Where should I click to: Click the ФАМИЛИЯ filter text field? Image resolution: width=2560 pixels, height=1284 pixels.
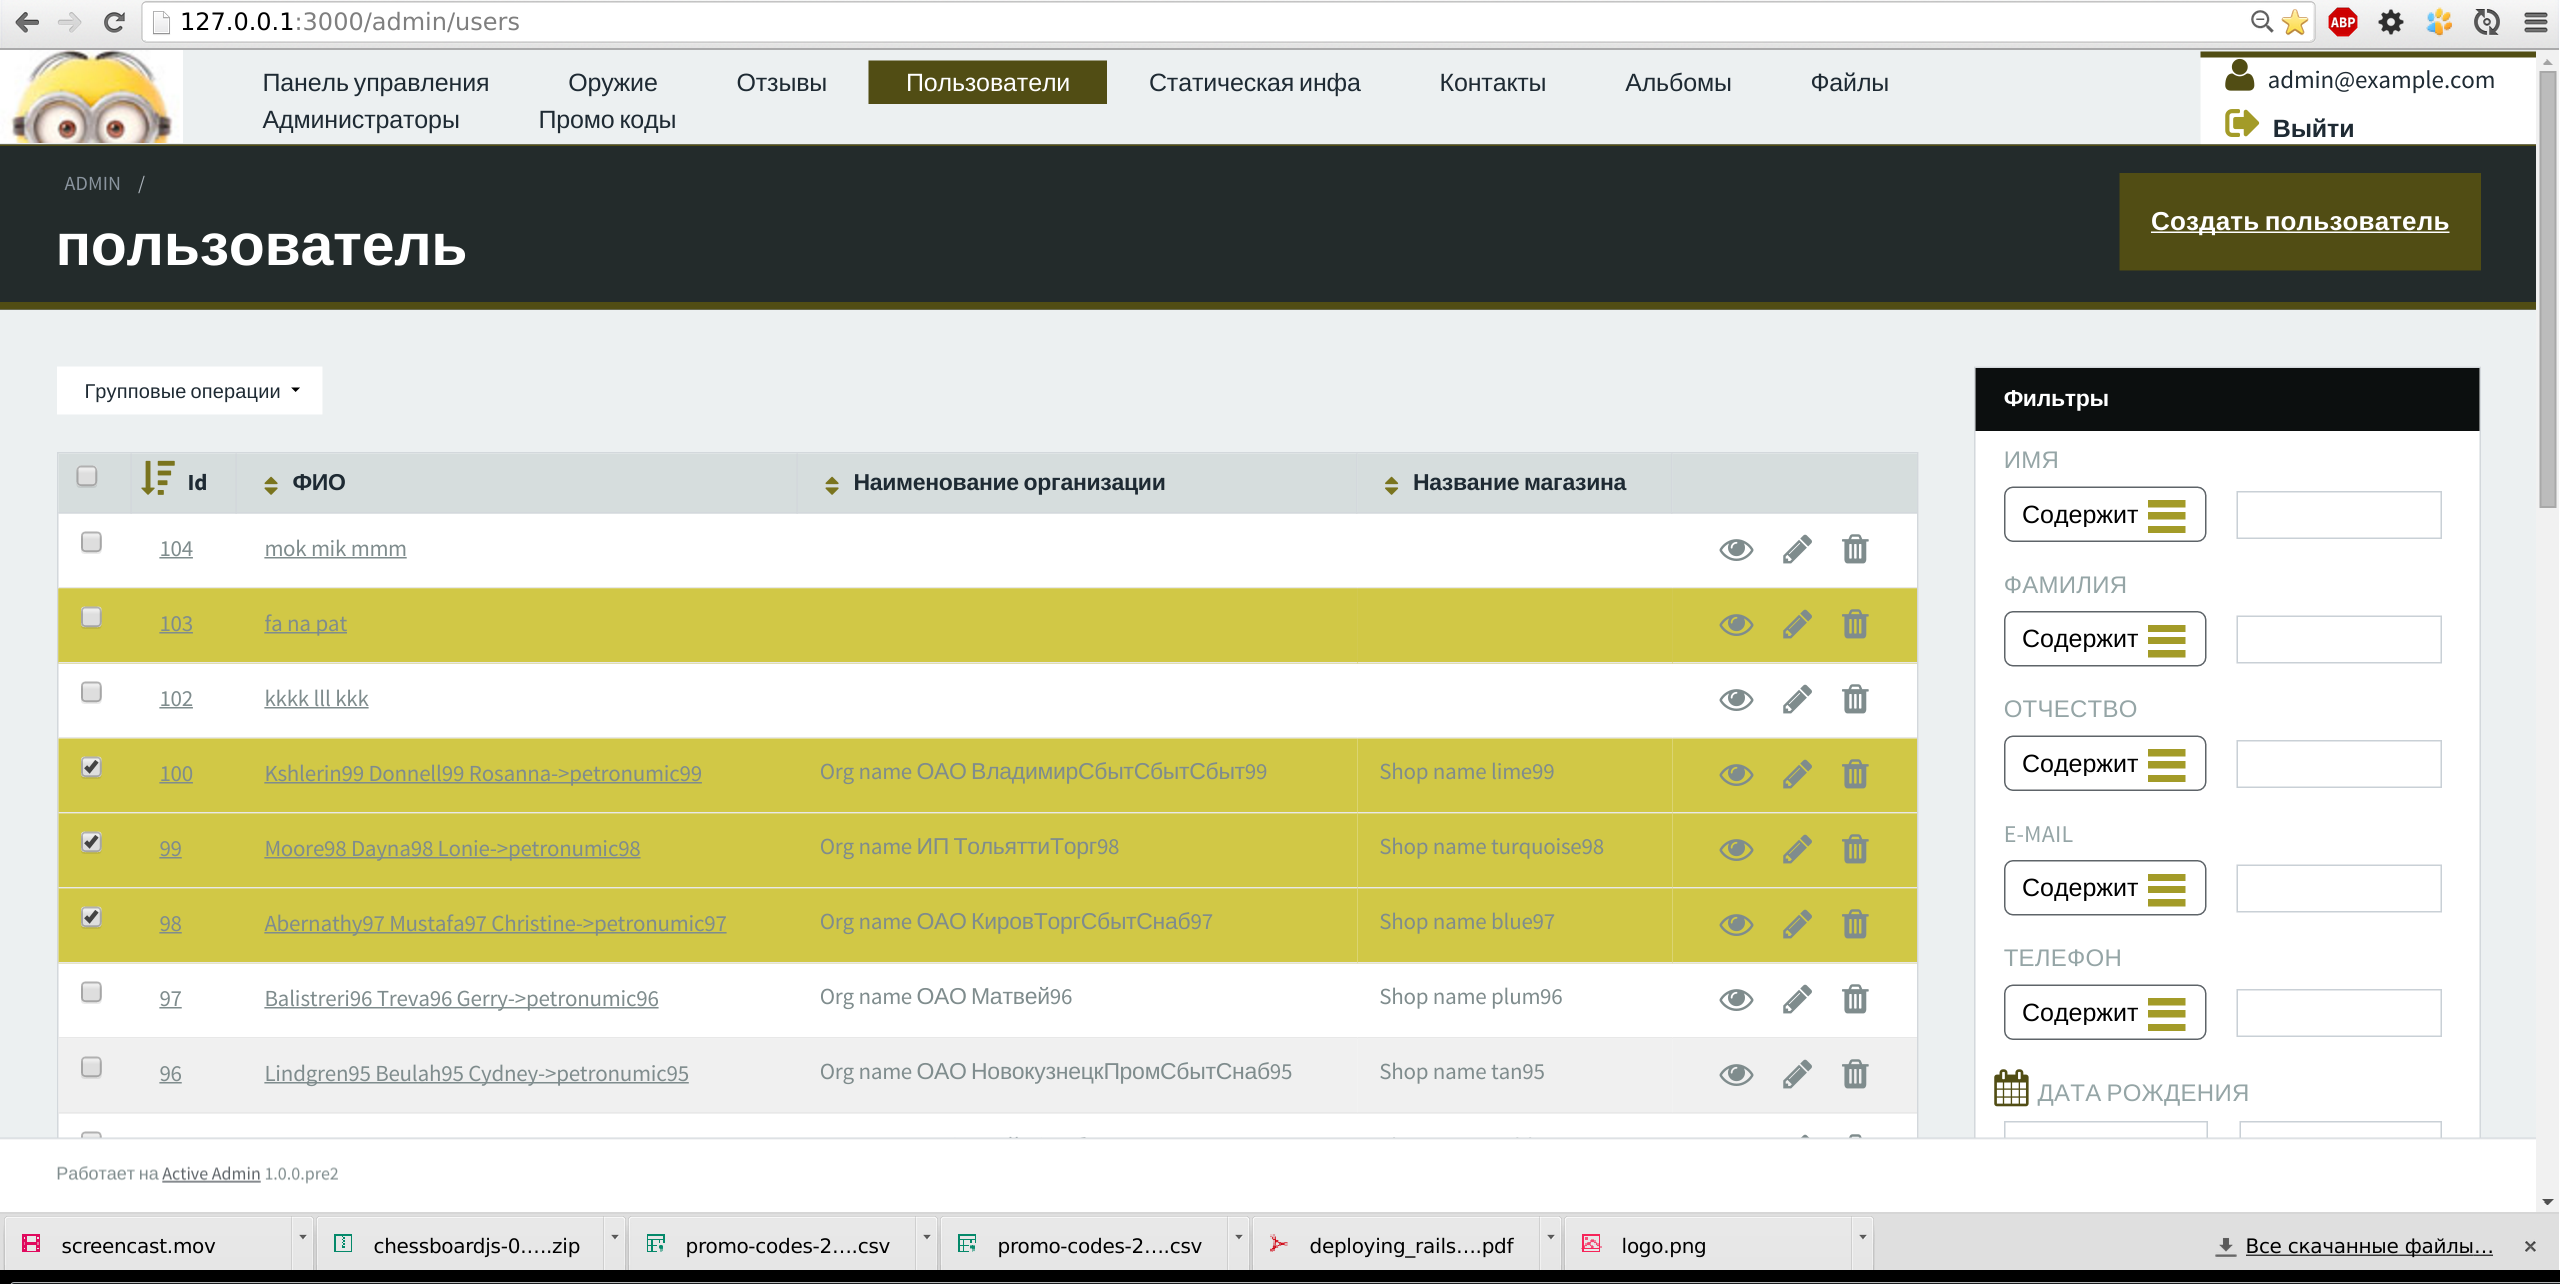pos(2338,639)
